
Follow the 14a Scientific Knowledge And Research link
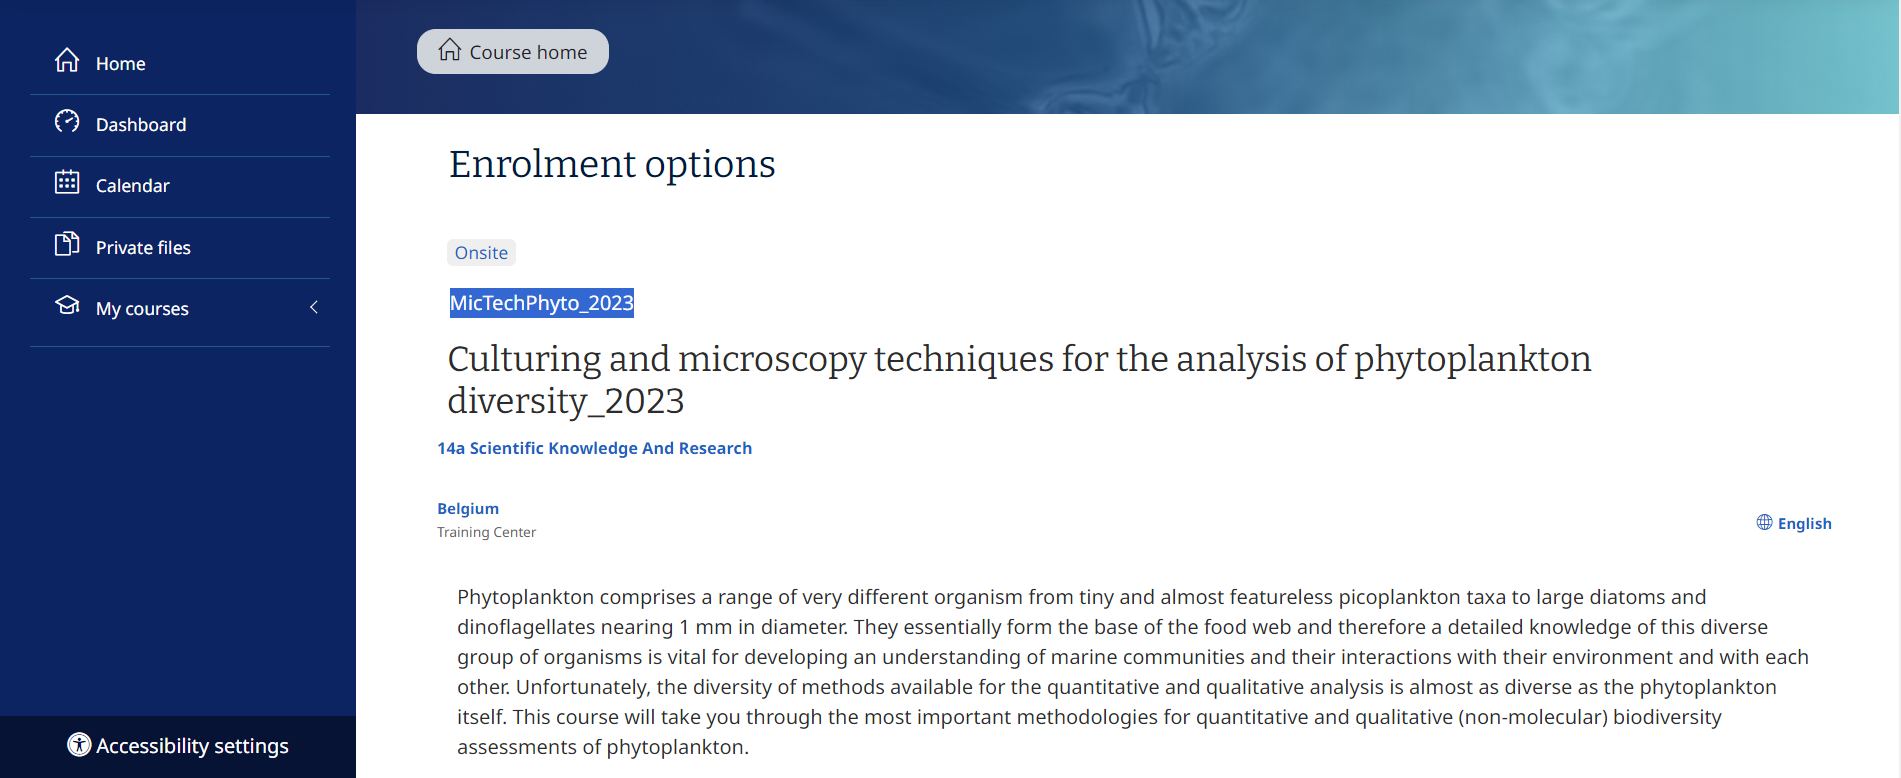coord(594,448)
